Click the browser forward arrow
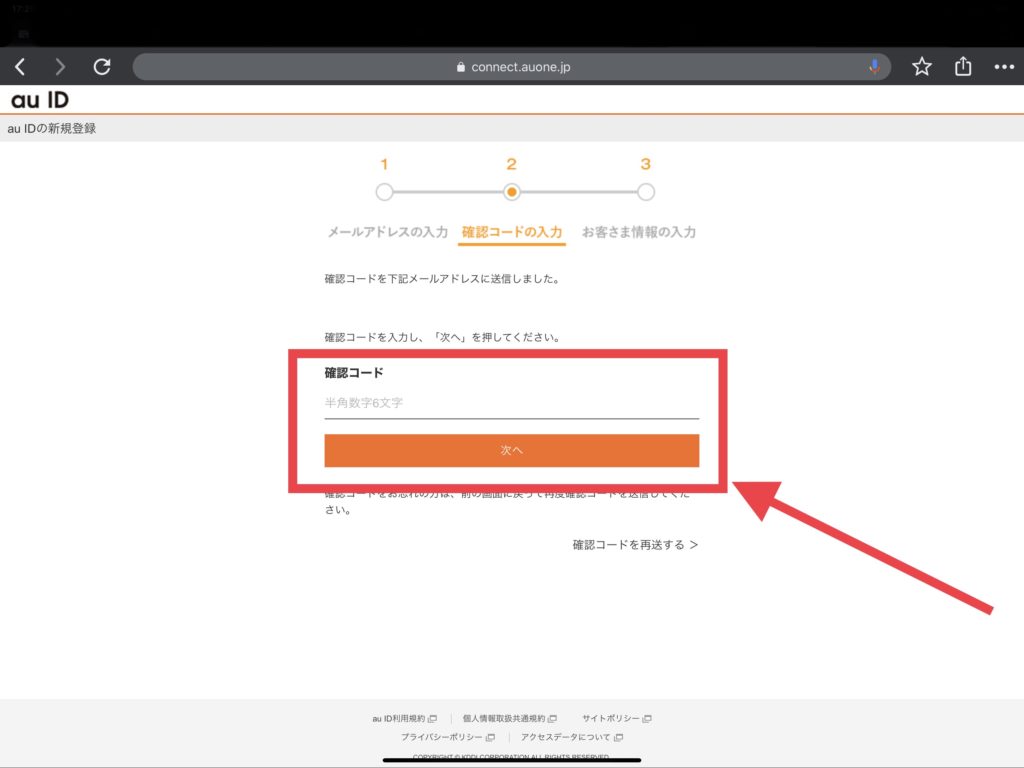The height and width of the screenshot is (768, 1024). pos(60,67)
